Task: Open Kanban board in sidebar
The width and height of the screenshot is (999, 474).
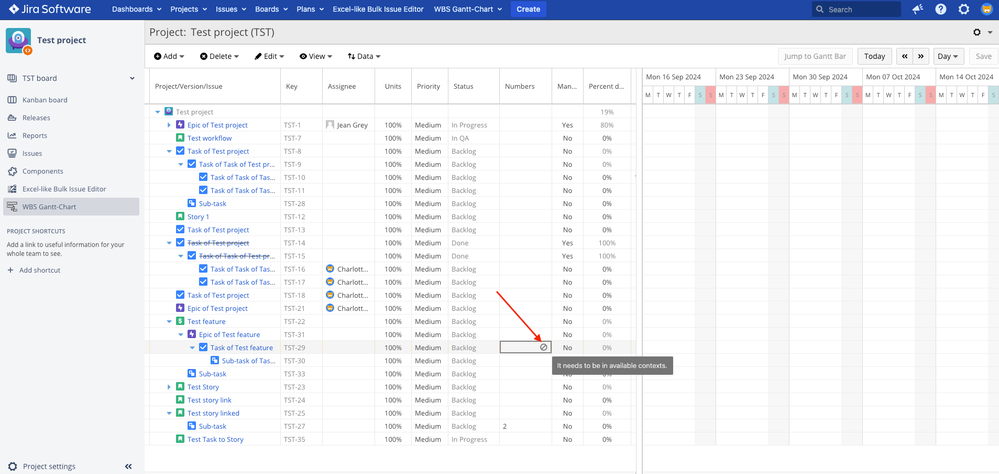Action: pos(45,100)
